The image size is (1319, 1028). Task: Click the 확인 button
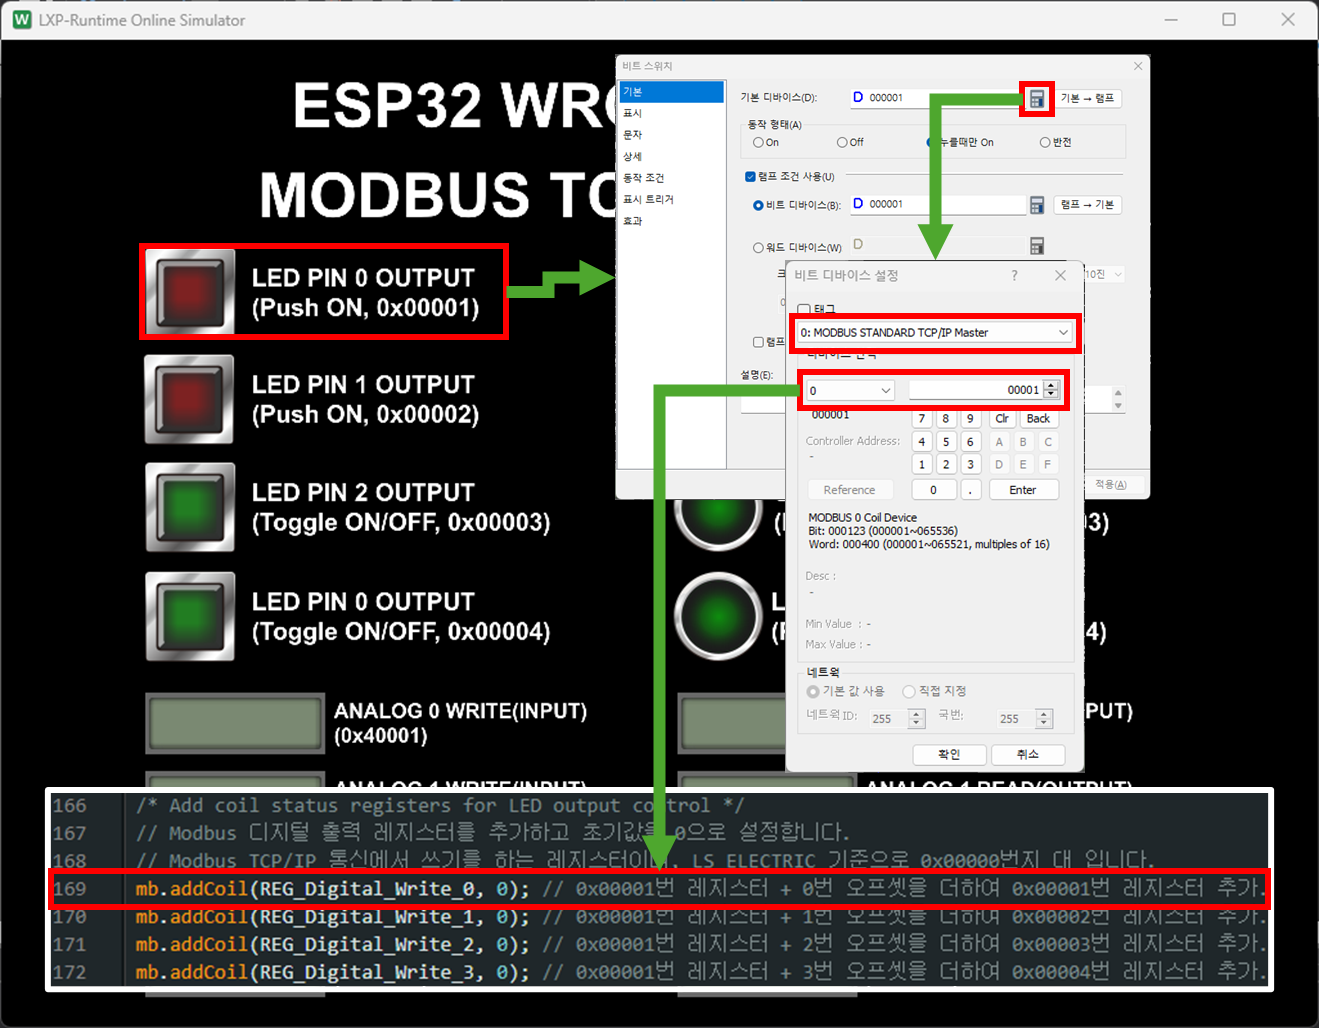tap(949, 755)
